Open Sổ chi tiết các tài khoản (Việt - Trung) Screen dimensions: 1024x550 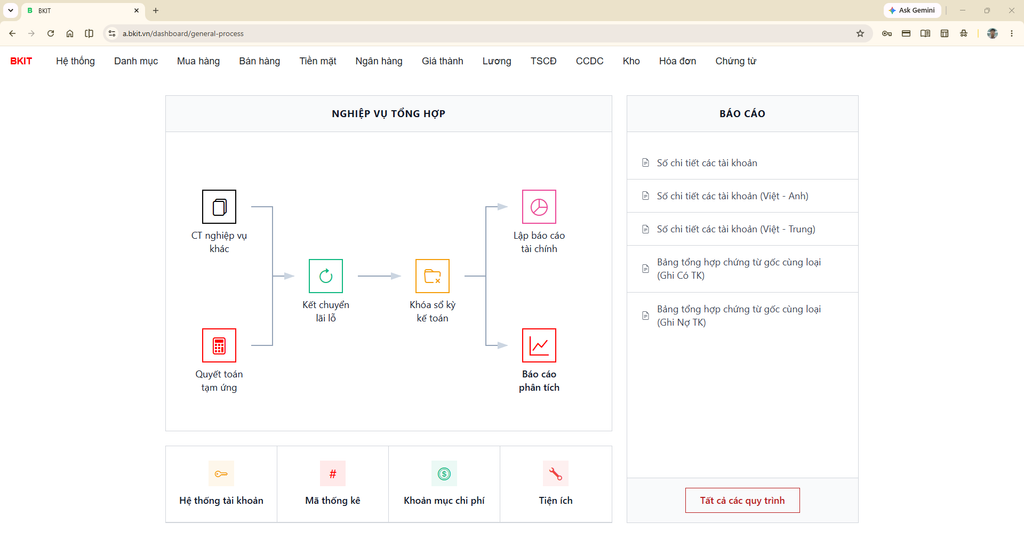click(x=742, y=229)
